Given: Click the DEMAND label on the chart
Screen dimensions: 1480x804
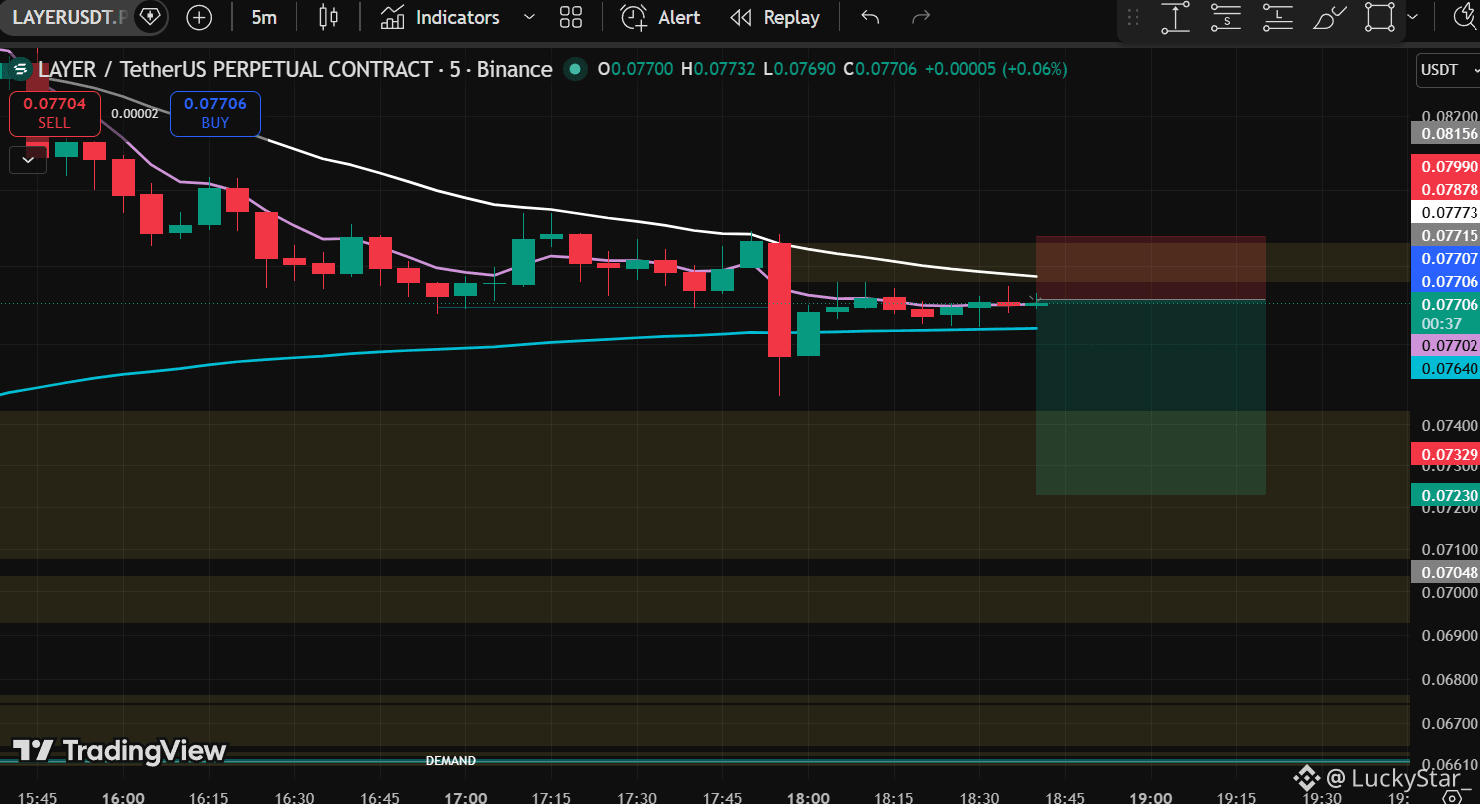Looking at the screenshot, I should 451,761.
